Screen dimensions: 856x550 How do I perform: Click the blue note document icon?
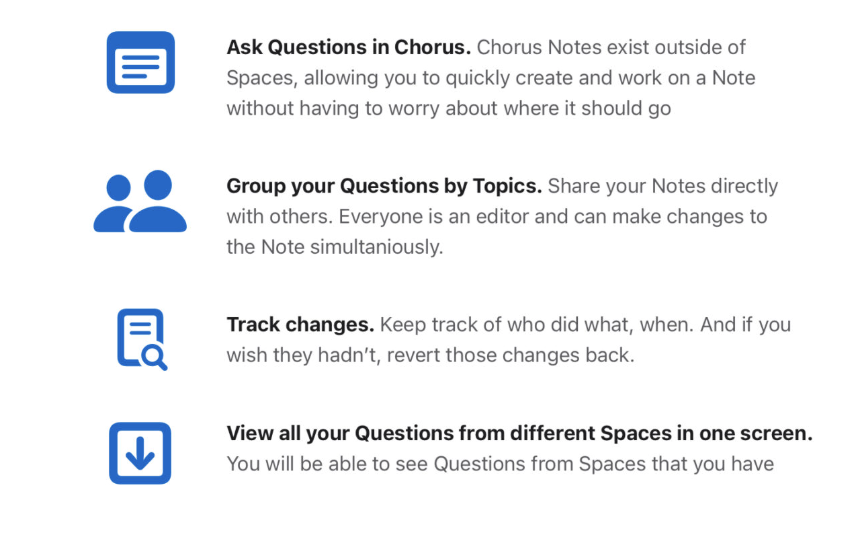pyautogui.click(x=140, y=62)
